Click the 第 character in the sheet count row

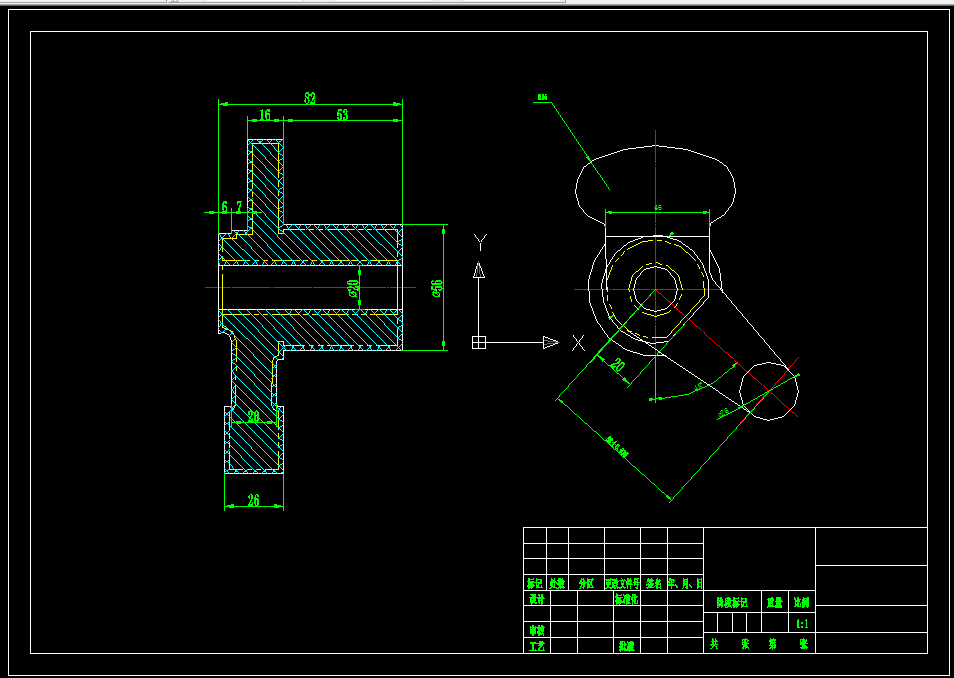pyautogui.click(x=773, y=644)
